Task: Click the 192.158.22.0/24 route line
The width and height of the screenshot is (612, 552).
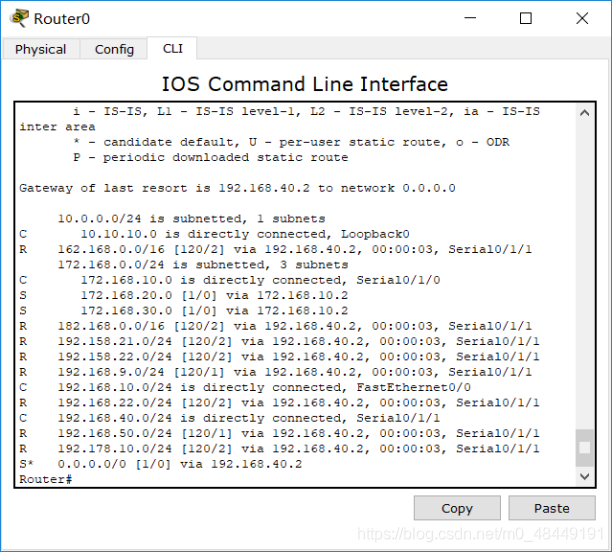Action: point(279,357)
